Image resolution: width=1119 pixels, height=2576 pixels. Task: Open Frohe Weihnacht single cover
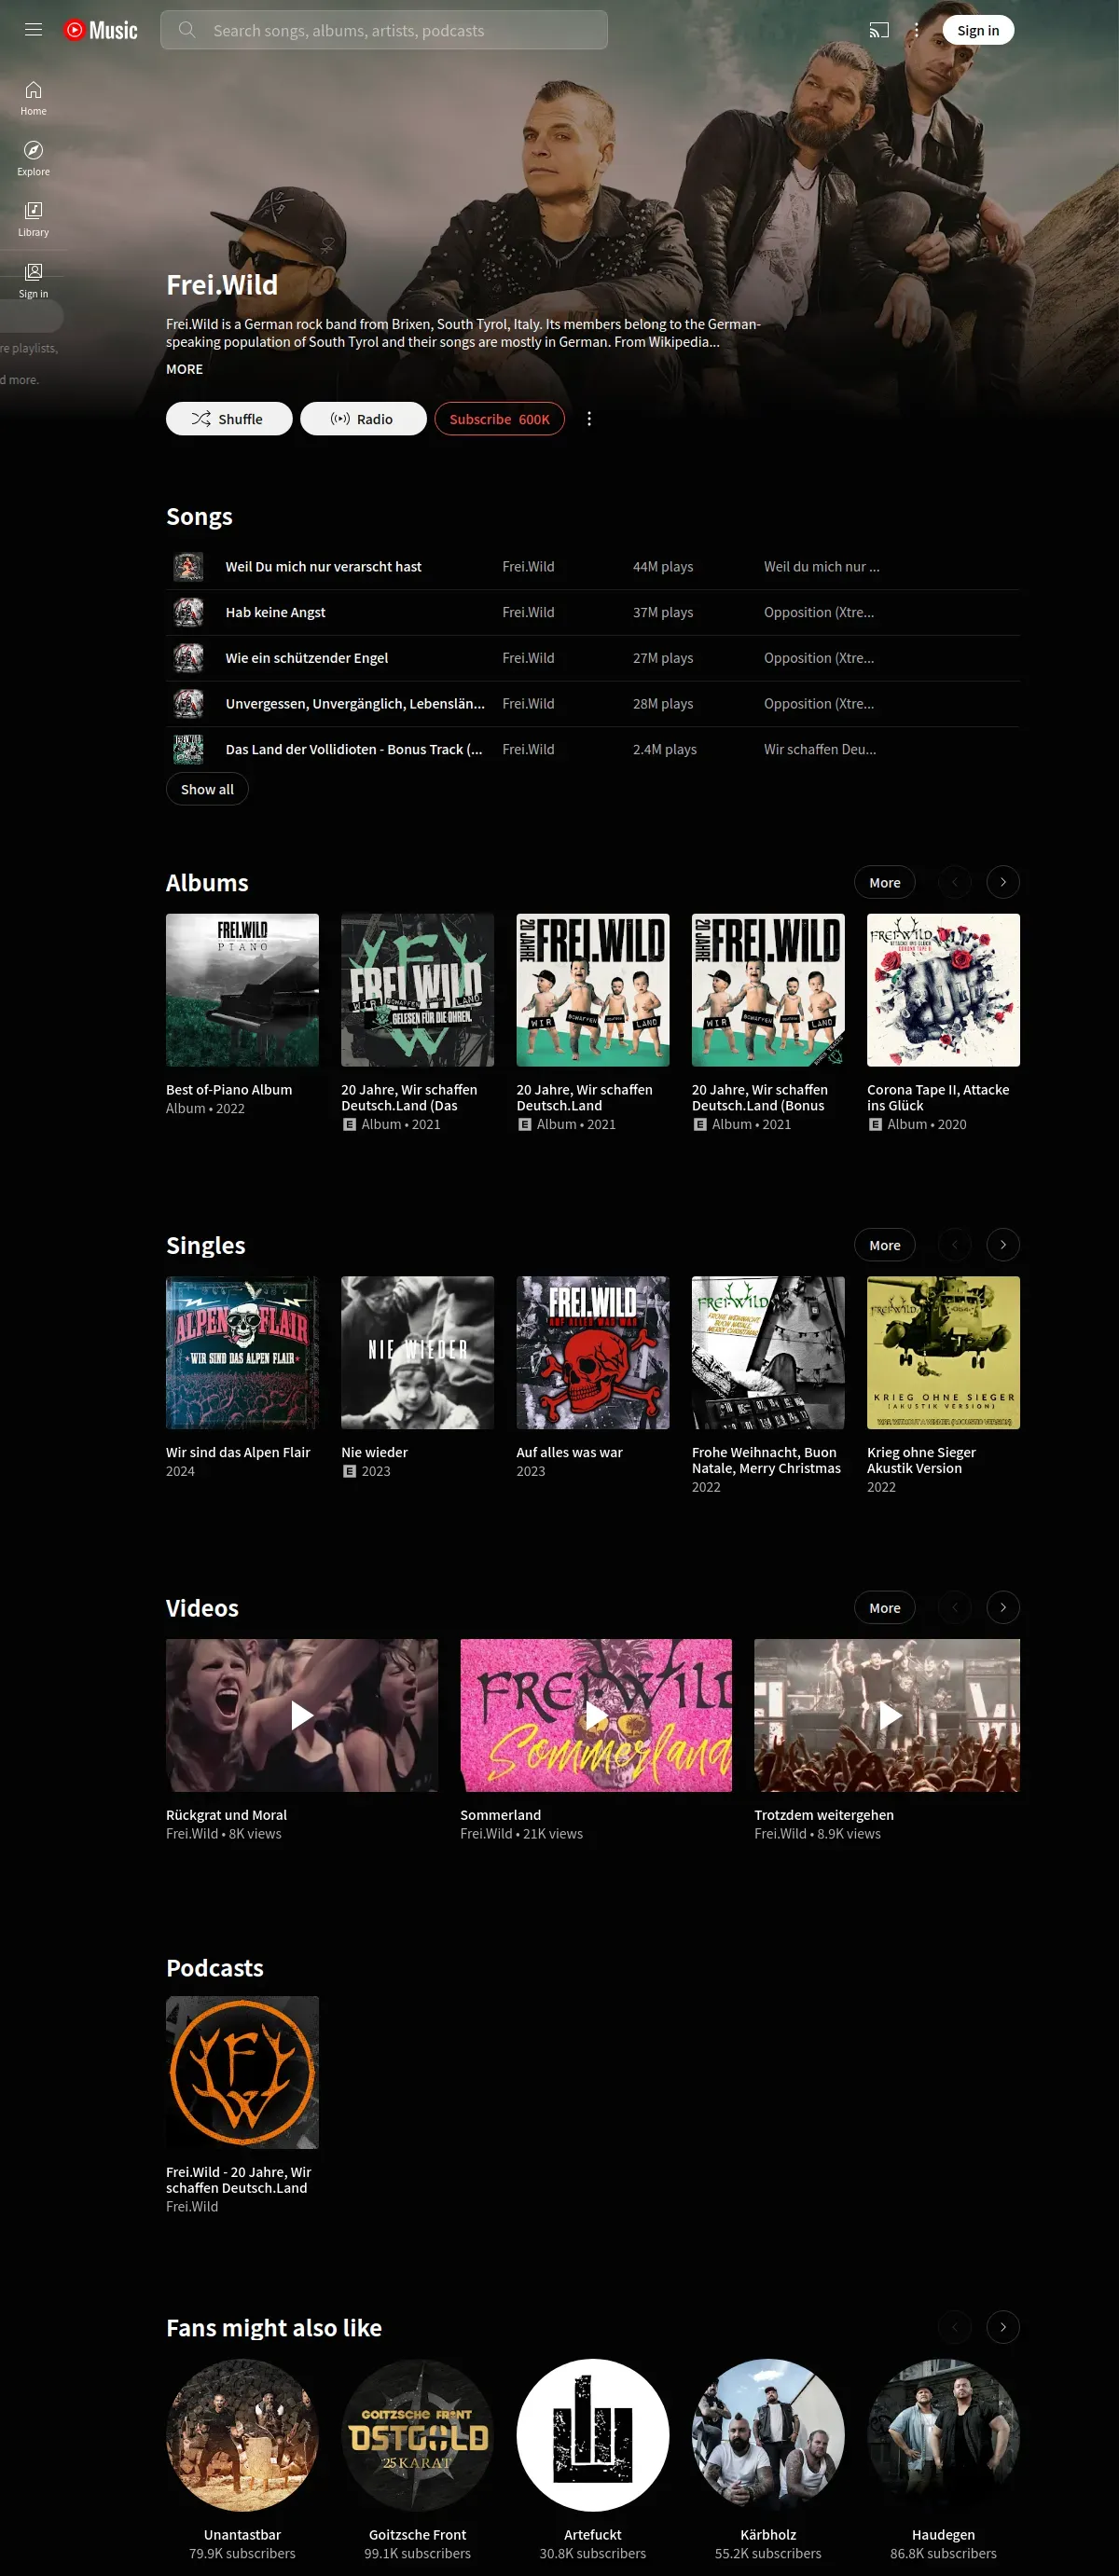[768, 1353]
